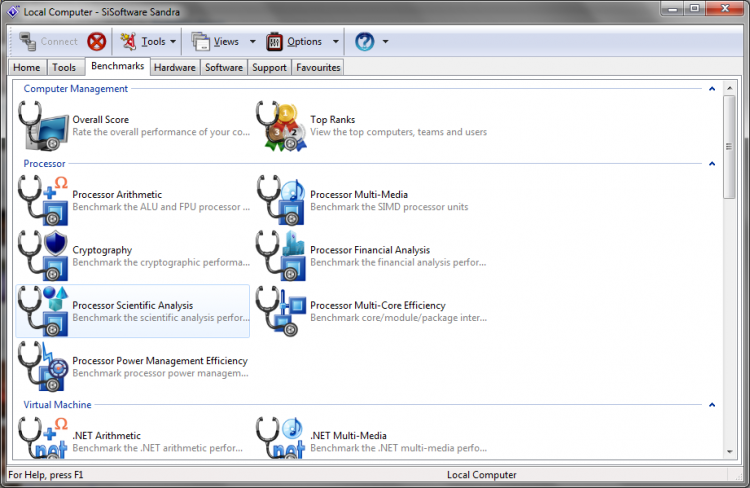This screenshot has height=488, width=750.
Task: Launch the .NET Multi-Media benchmark icon
Action: [281, 438]
